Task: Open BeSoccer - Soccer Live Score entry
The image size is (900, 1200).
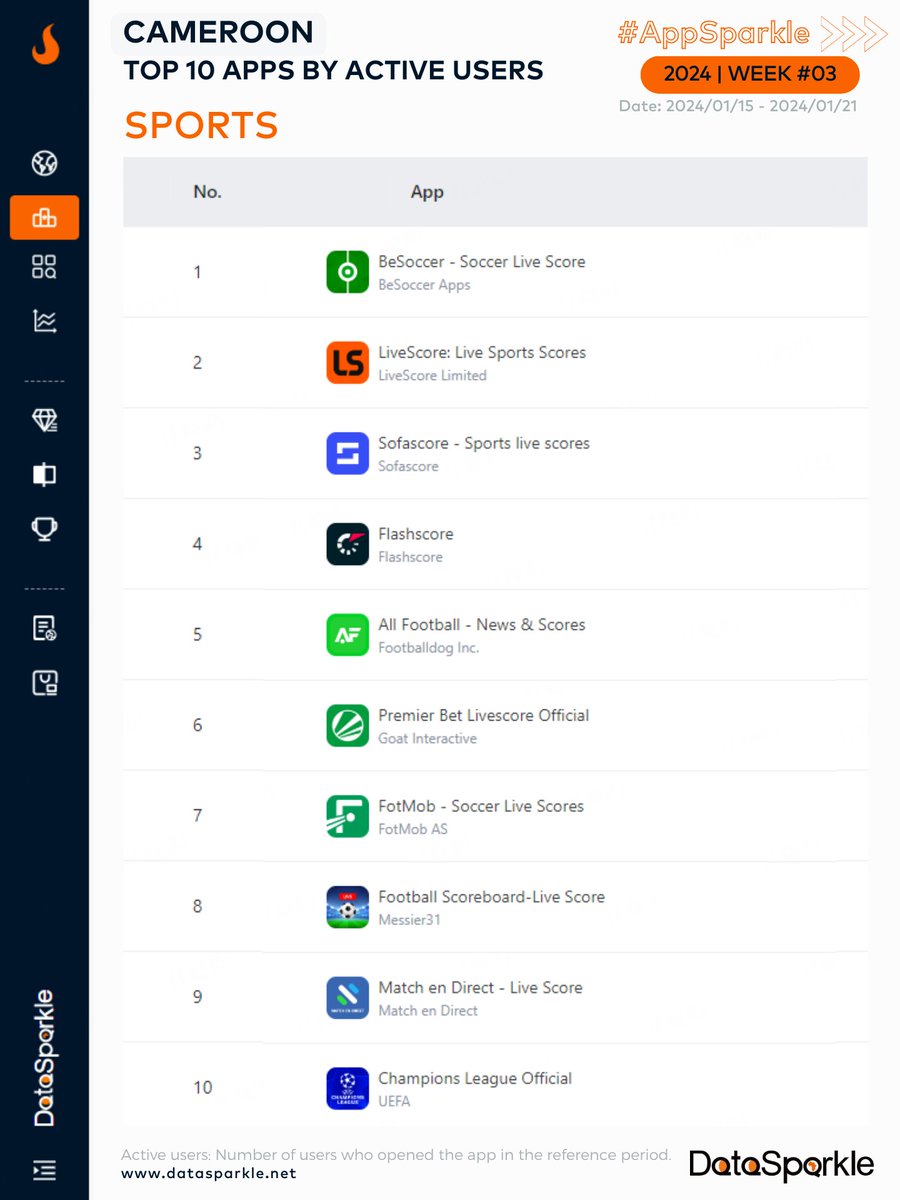Action: pos(482,261)
